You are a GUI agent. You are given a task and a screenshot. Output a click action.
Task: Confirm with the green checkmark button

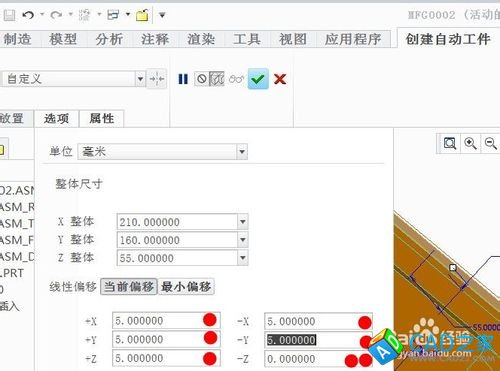[x=258, y=79]
